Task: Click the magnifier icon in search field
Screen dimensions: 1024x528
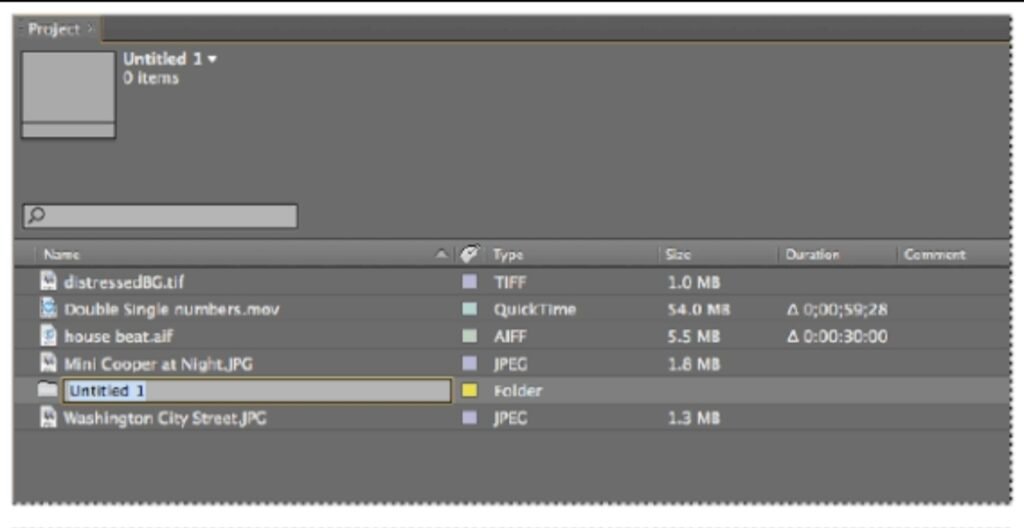Action: click(36, 216)
